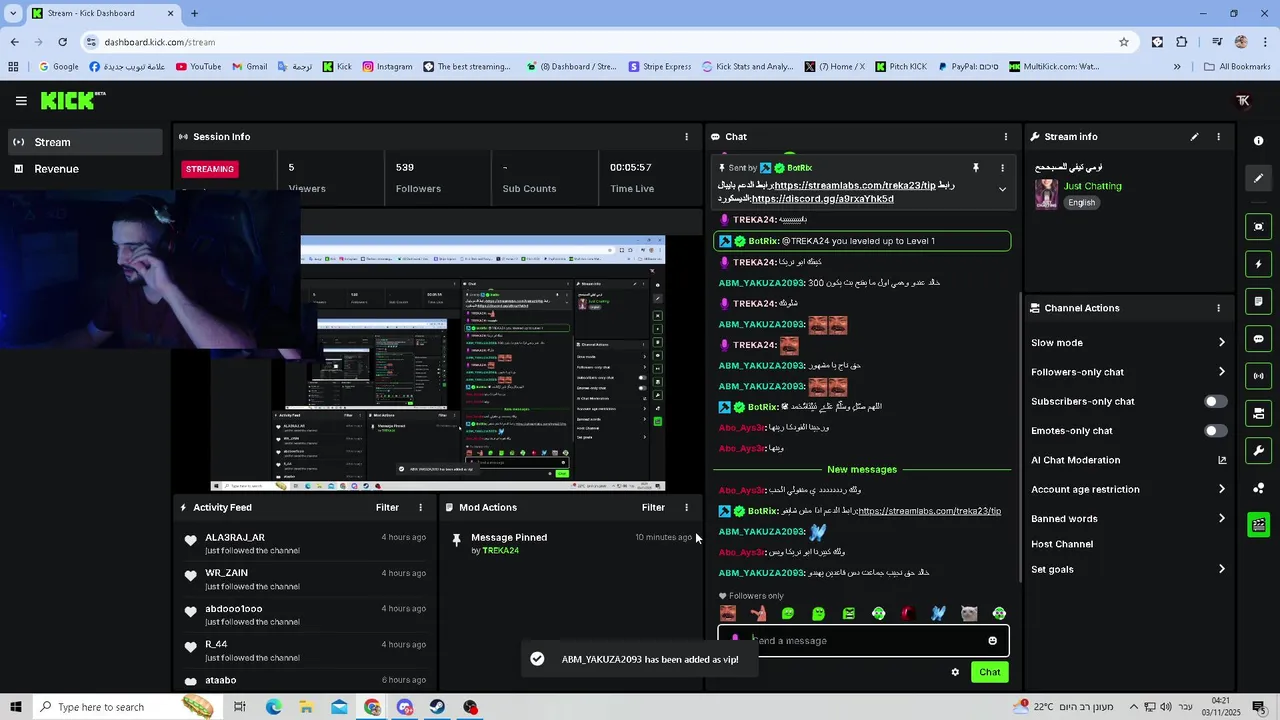Toggle the lightning bolt icon in right sidebar
The width and height of the screenshot is (1280, 720).
[1259, 264]
